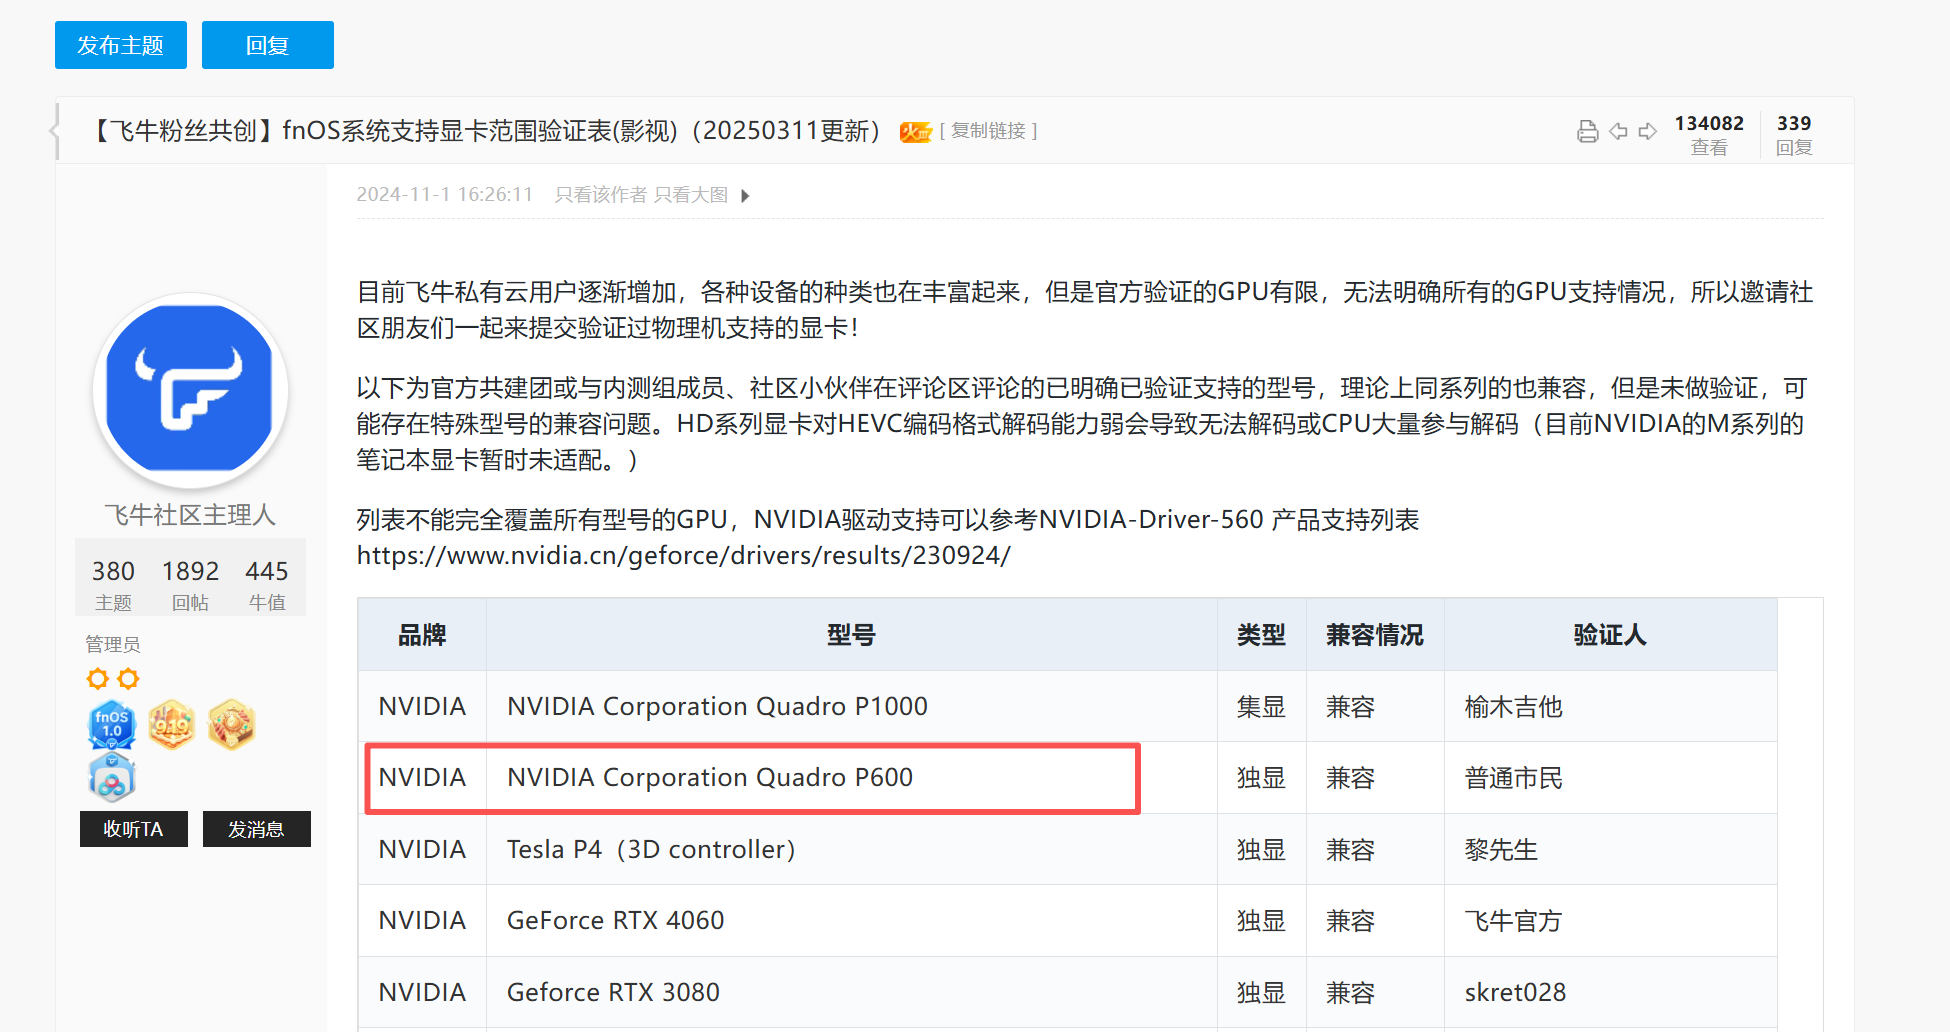Open the nvidia.cn driver results URL

(684, 556)
